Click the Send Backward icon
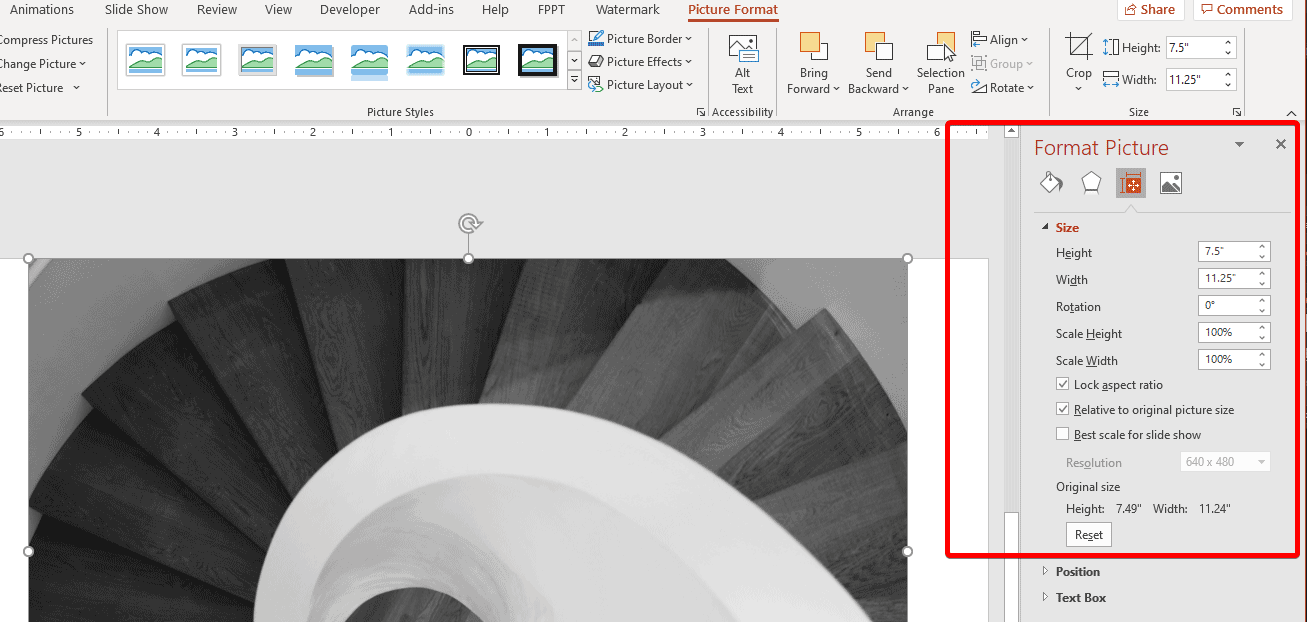 coord(878,48)
